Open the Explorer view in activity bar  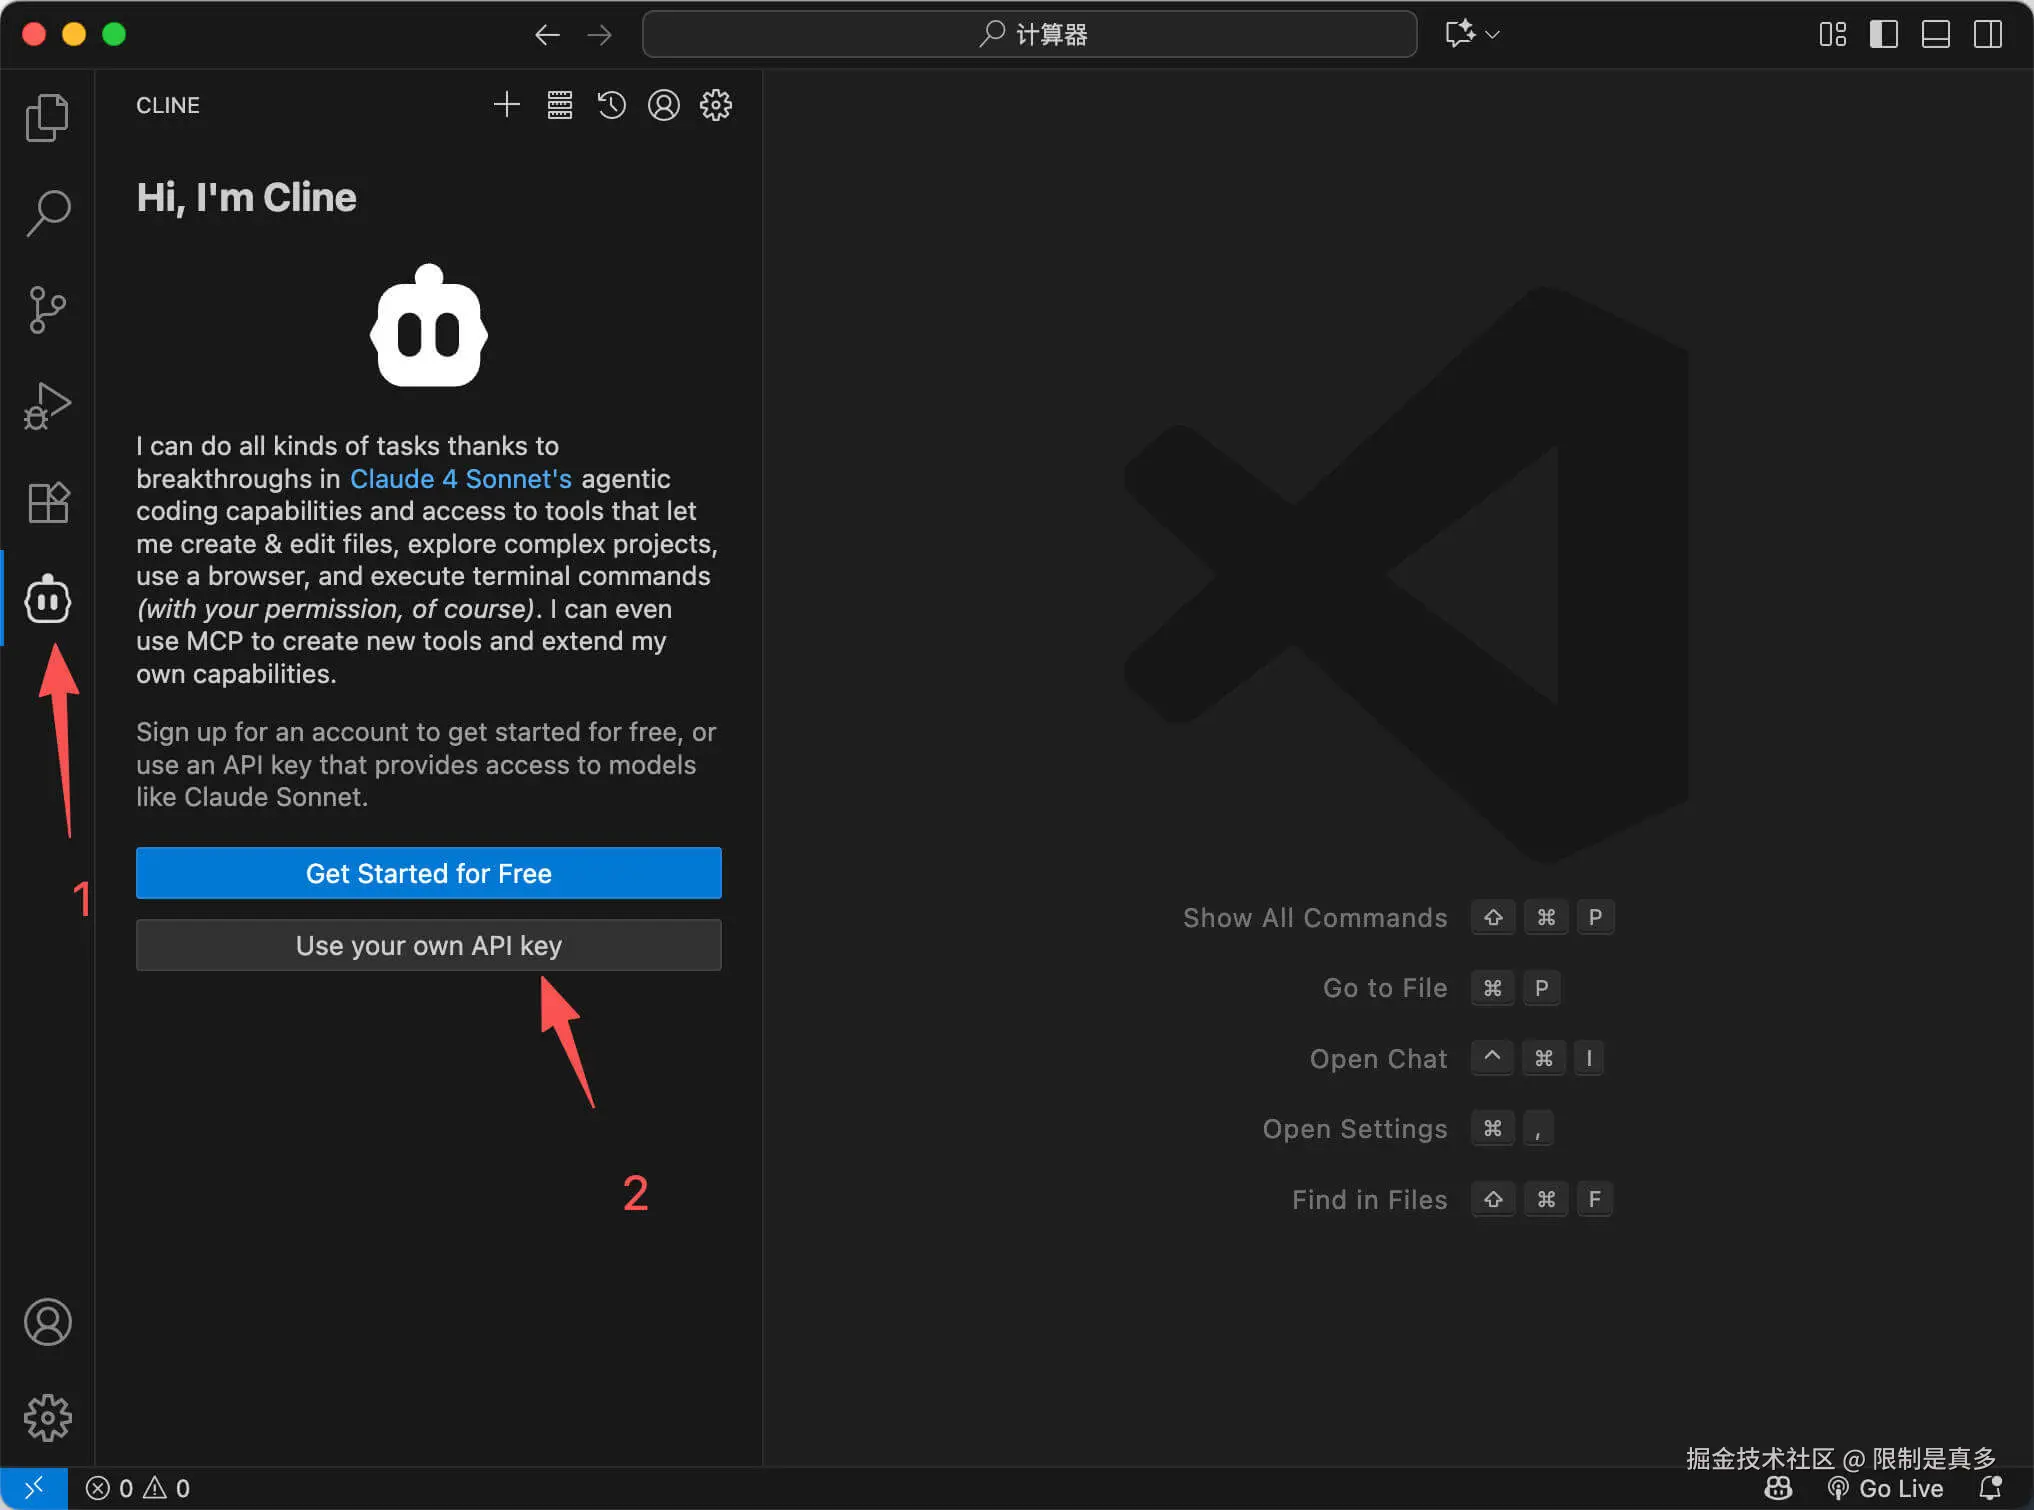click(x=47, y=117)
